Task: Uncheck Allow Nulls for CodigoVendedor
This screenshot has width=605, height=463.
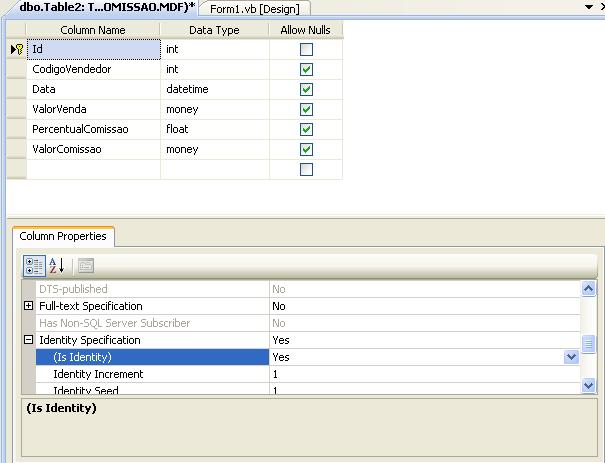Action: [x=306, y=69]
